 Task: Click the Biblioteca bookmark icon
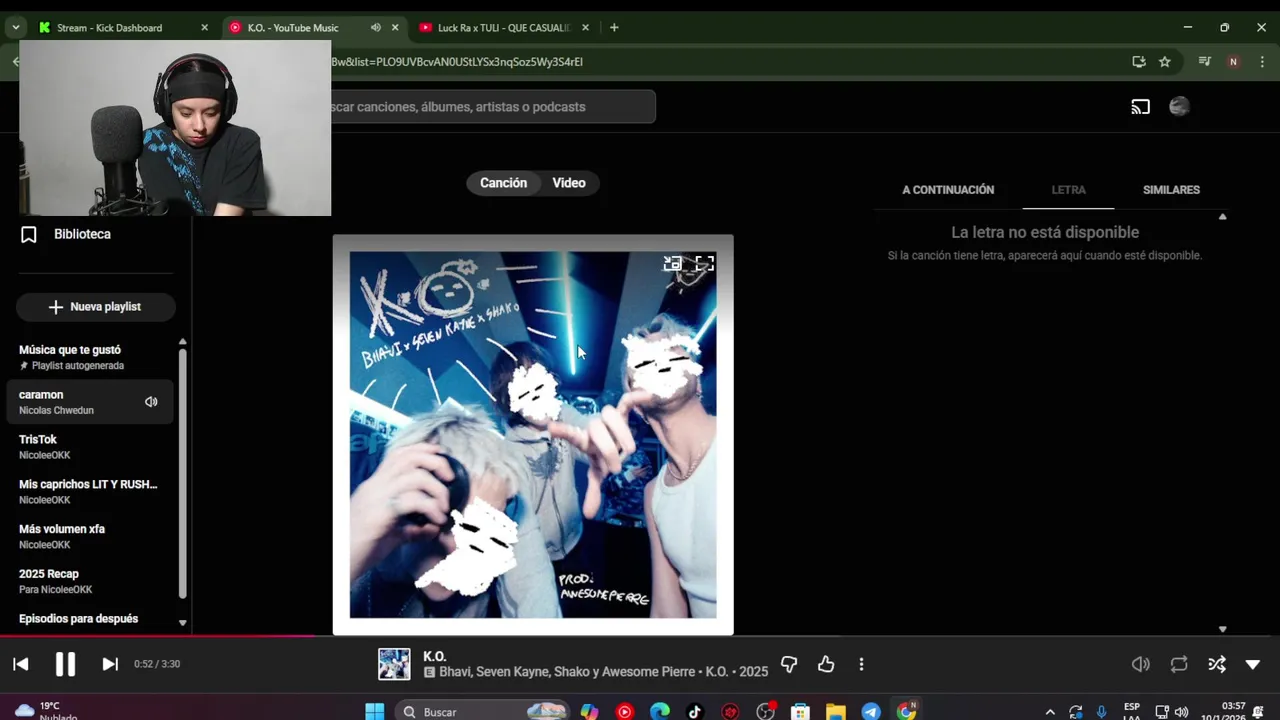tap(29, 234)
